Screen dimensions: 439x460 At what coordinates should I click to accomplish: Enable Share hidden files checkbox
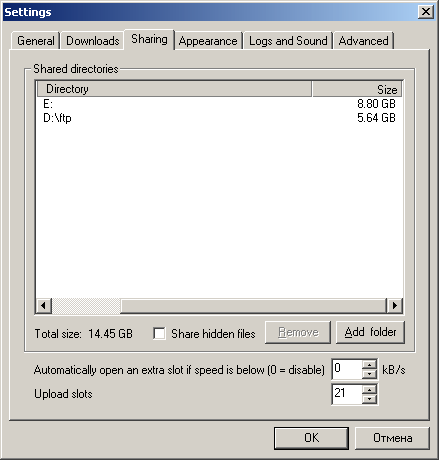pos(159,333)
